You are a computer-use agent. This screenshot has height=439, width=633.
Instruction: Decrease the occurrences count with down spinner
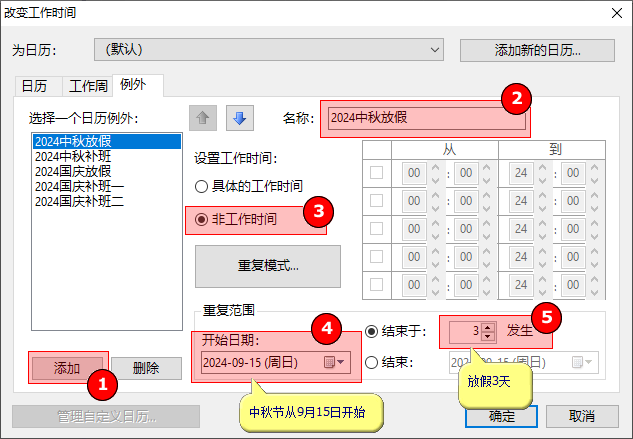point(488,335)
